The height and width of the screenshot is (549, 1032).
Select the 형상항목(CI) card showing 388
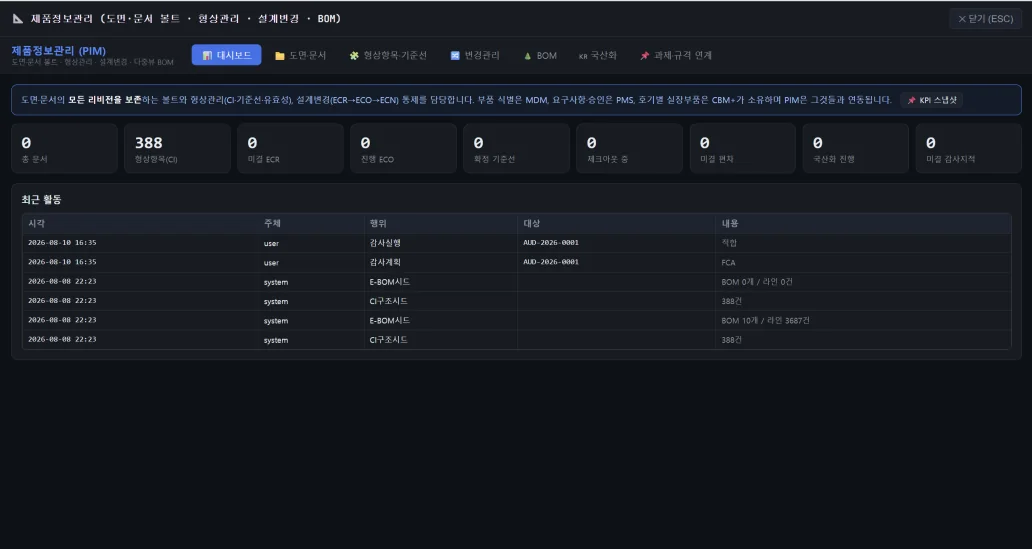(177, 148)
